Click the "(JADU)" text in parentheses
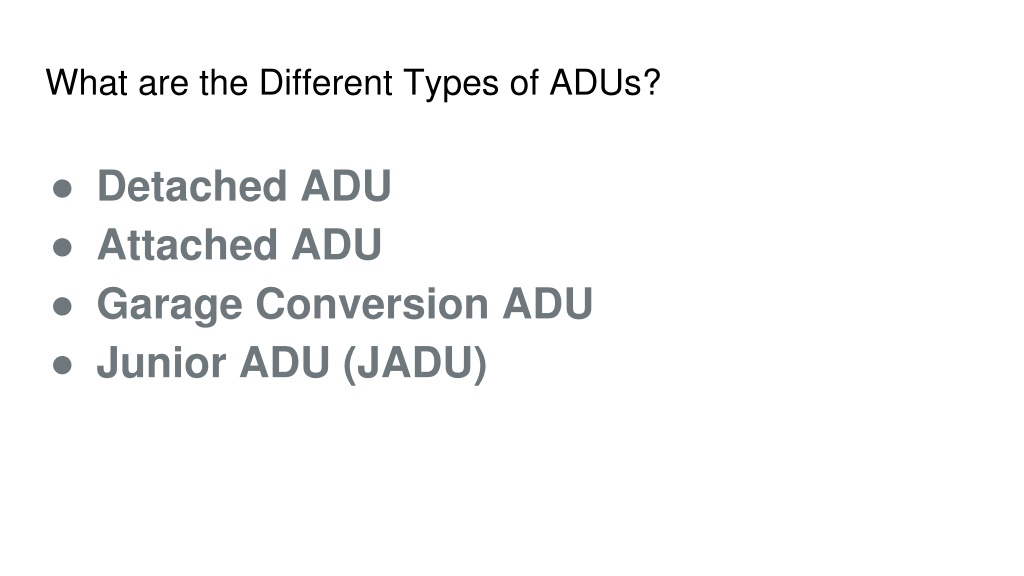The image size is (1024, 576). point(415,364)
